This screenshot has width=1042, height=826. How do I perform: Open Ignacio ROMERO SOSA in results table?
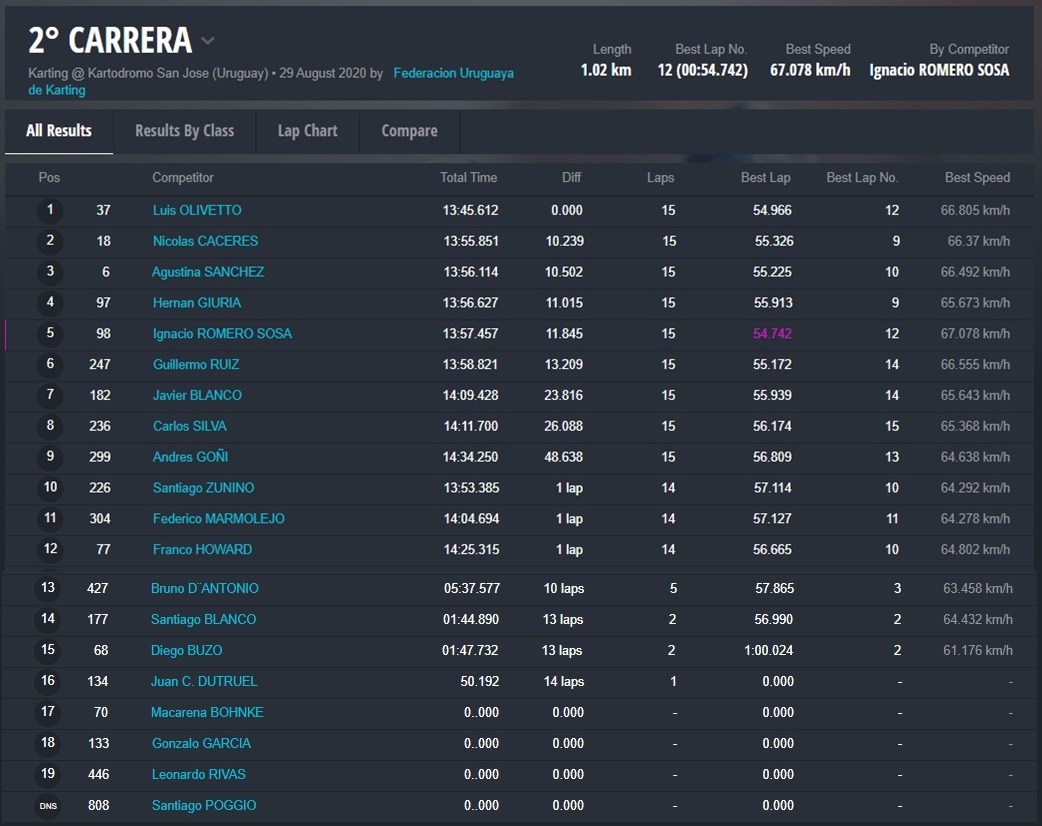coord(222,334)
